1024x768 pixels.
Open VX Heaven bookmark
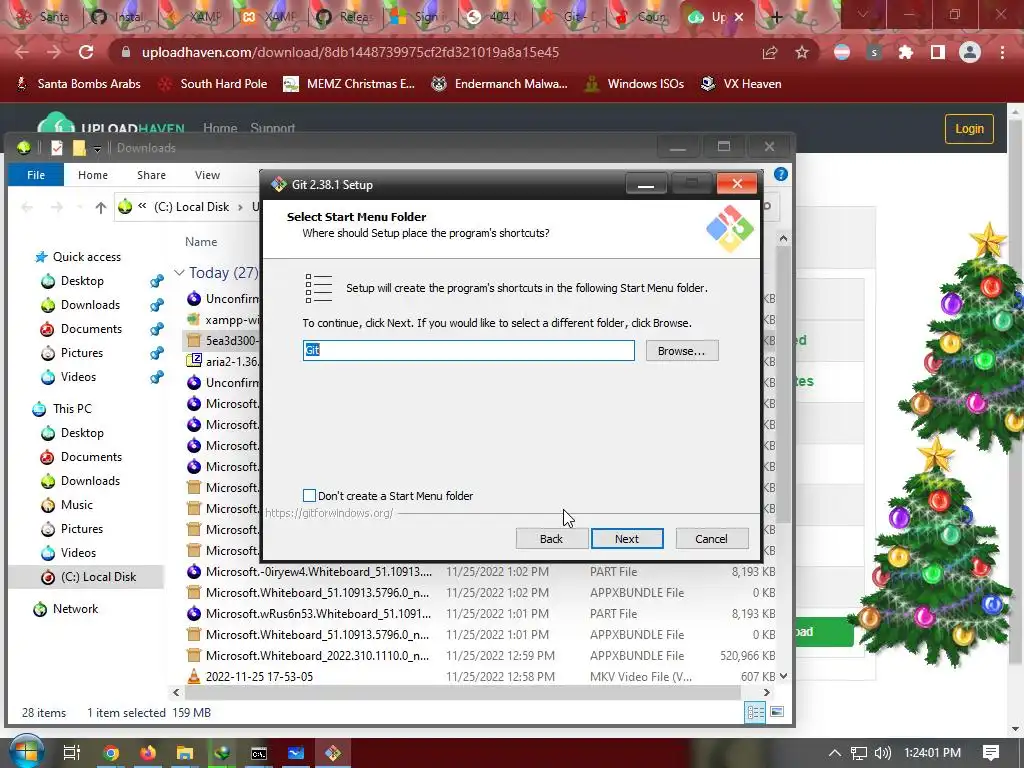[x=741, y=84]
